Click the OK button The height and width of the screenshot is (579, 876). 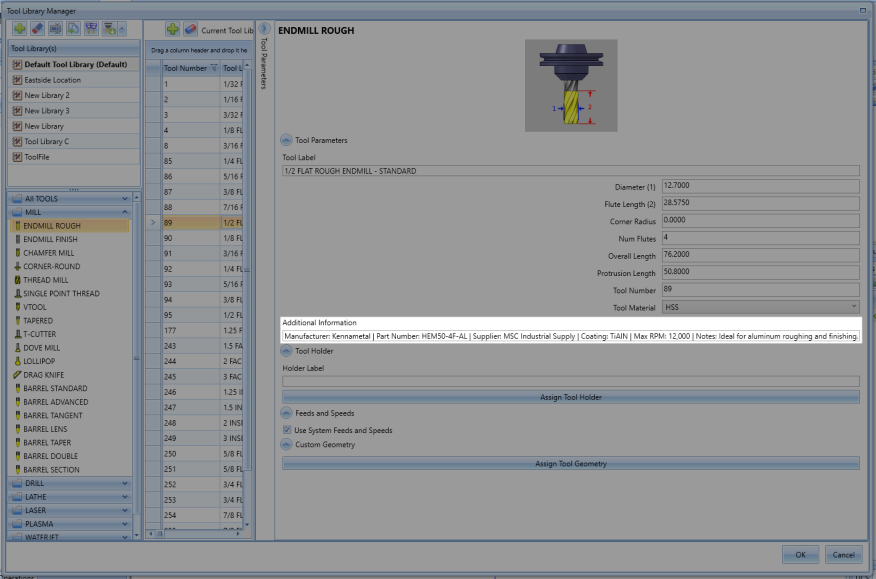pyautogui.click(x=800, y=554)
